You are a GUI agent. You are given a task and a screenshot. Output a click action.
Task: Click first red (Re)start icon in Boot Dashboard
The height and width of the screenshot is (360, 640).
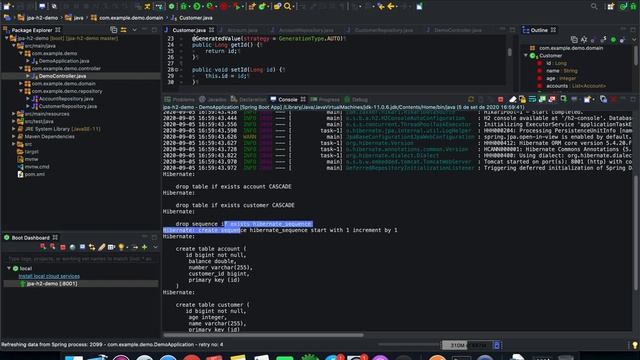click(43, 247)
